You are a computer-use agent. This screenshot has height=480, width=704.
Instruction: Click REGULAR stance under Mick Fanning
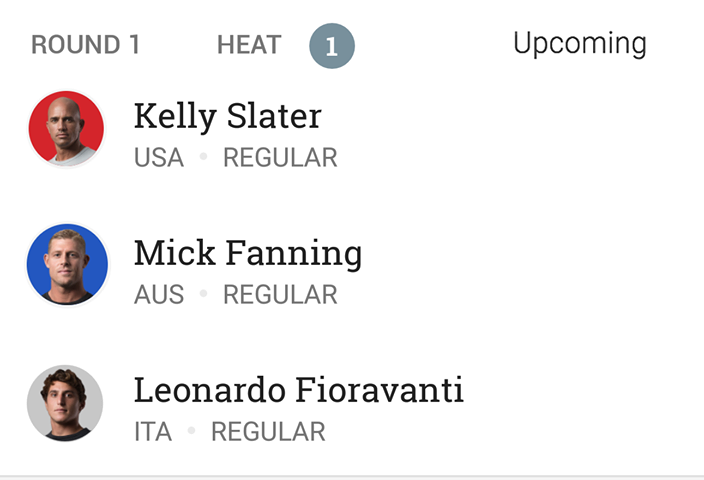(280, 295)
